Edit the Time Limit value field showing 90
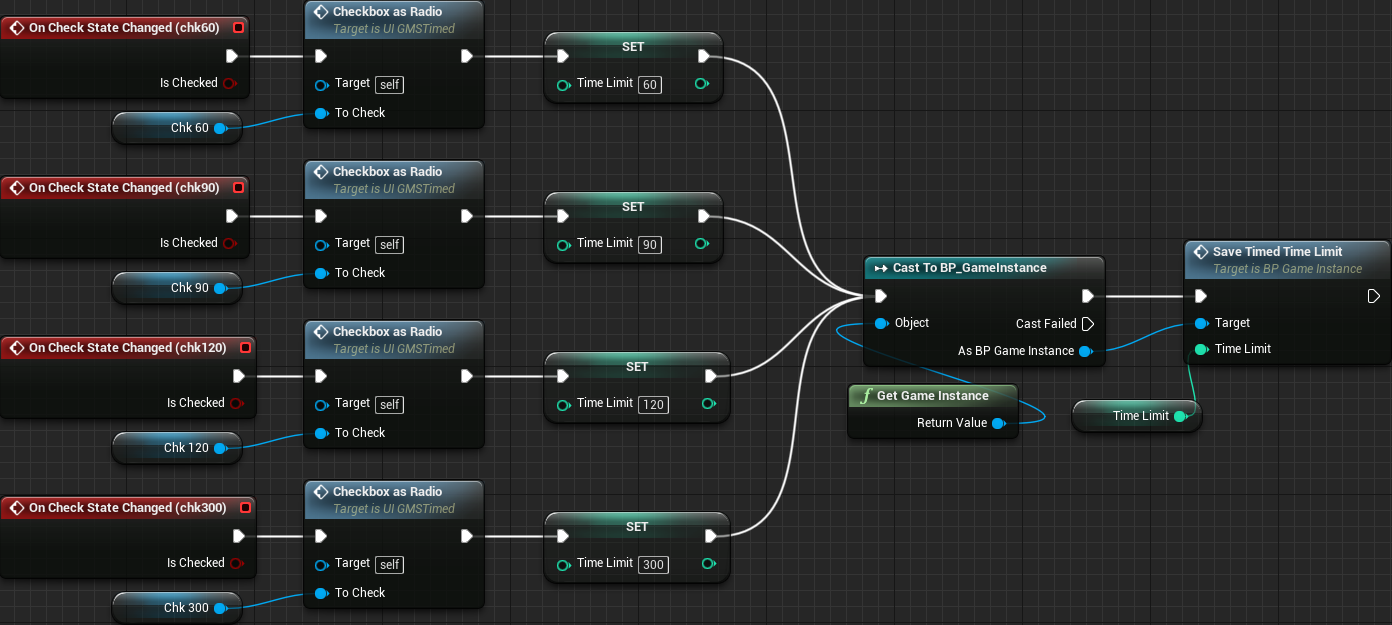The width and height of the screenshot is (1392, 625). click(650, 244)
